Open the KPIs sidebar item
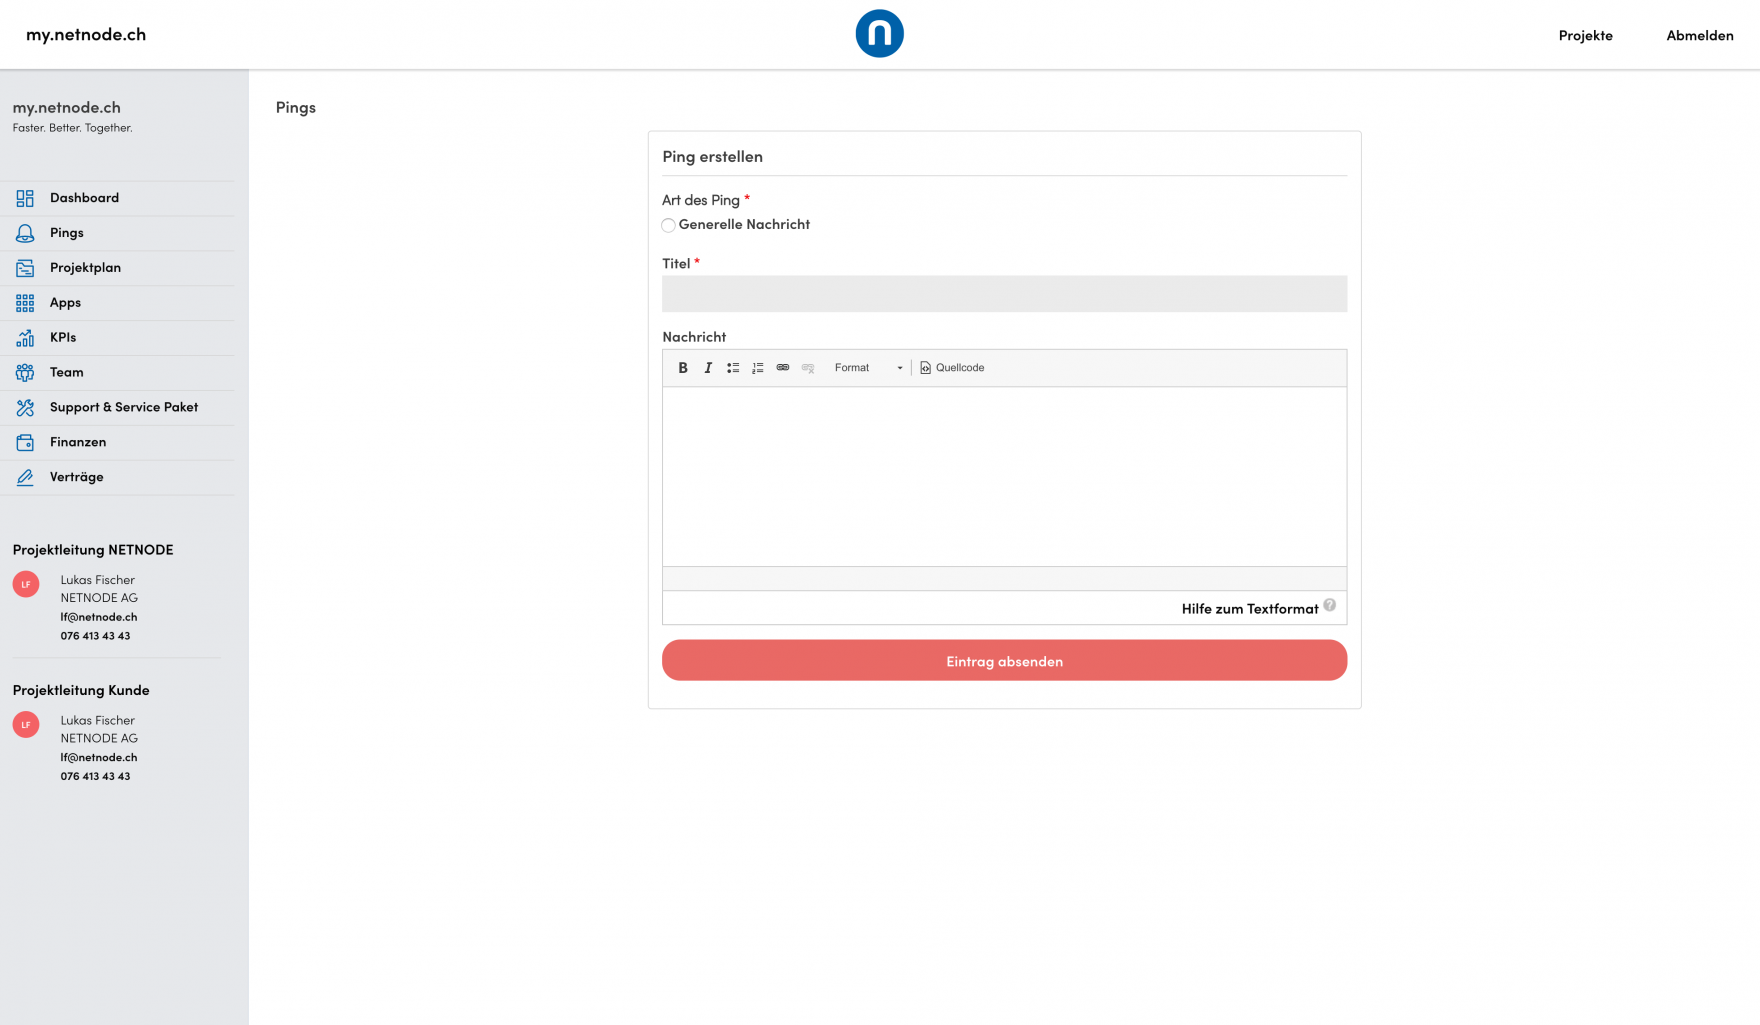The image size is (1760, 1025). (63, 338)
